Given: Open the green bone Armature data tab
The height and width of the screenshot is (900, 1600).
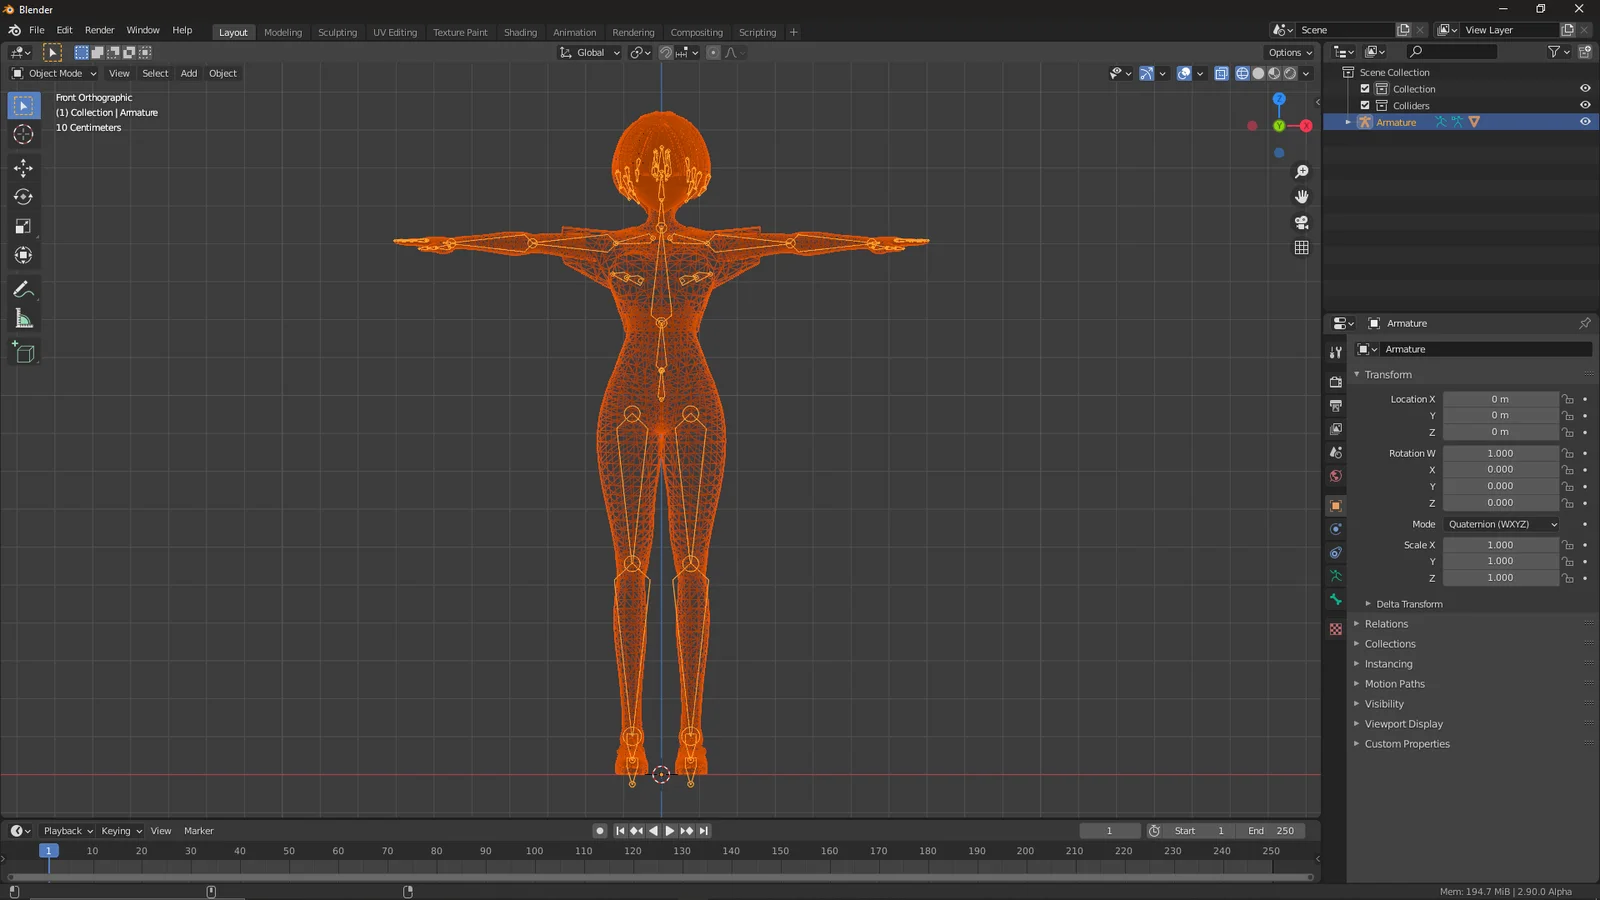Looking at the screenshot, I should 1335,599.
